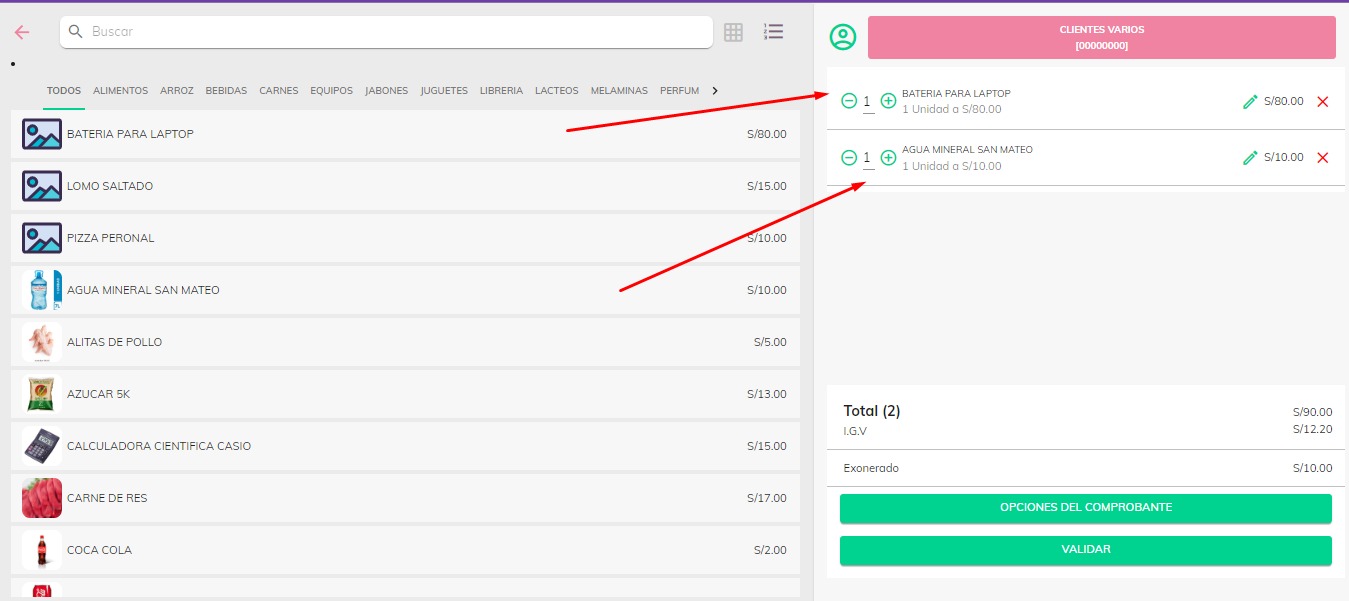Decrease Bateria para Laptop quantity

tap(849, 101)
